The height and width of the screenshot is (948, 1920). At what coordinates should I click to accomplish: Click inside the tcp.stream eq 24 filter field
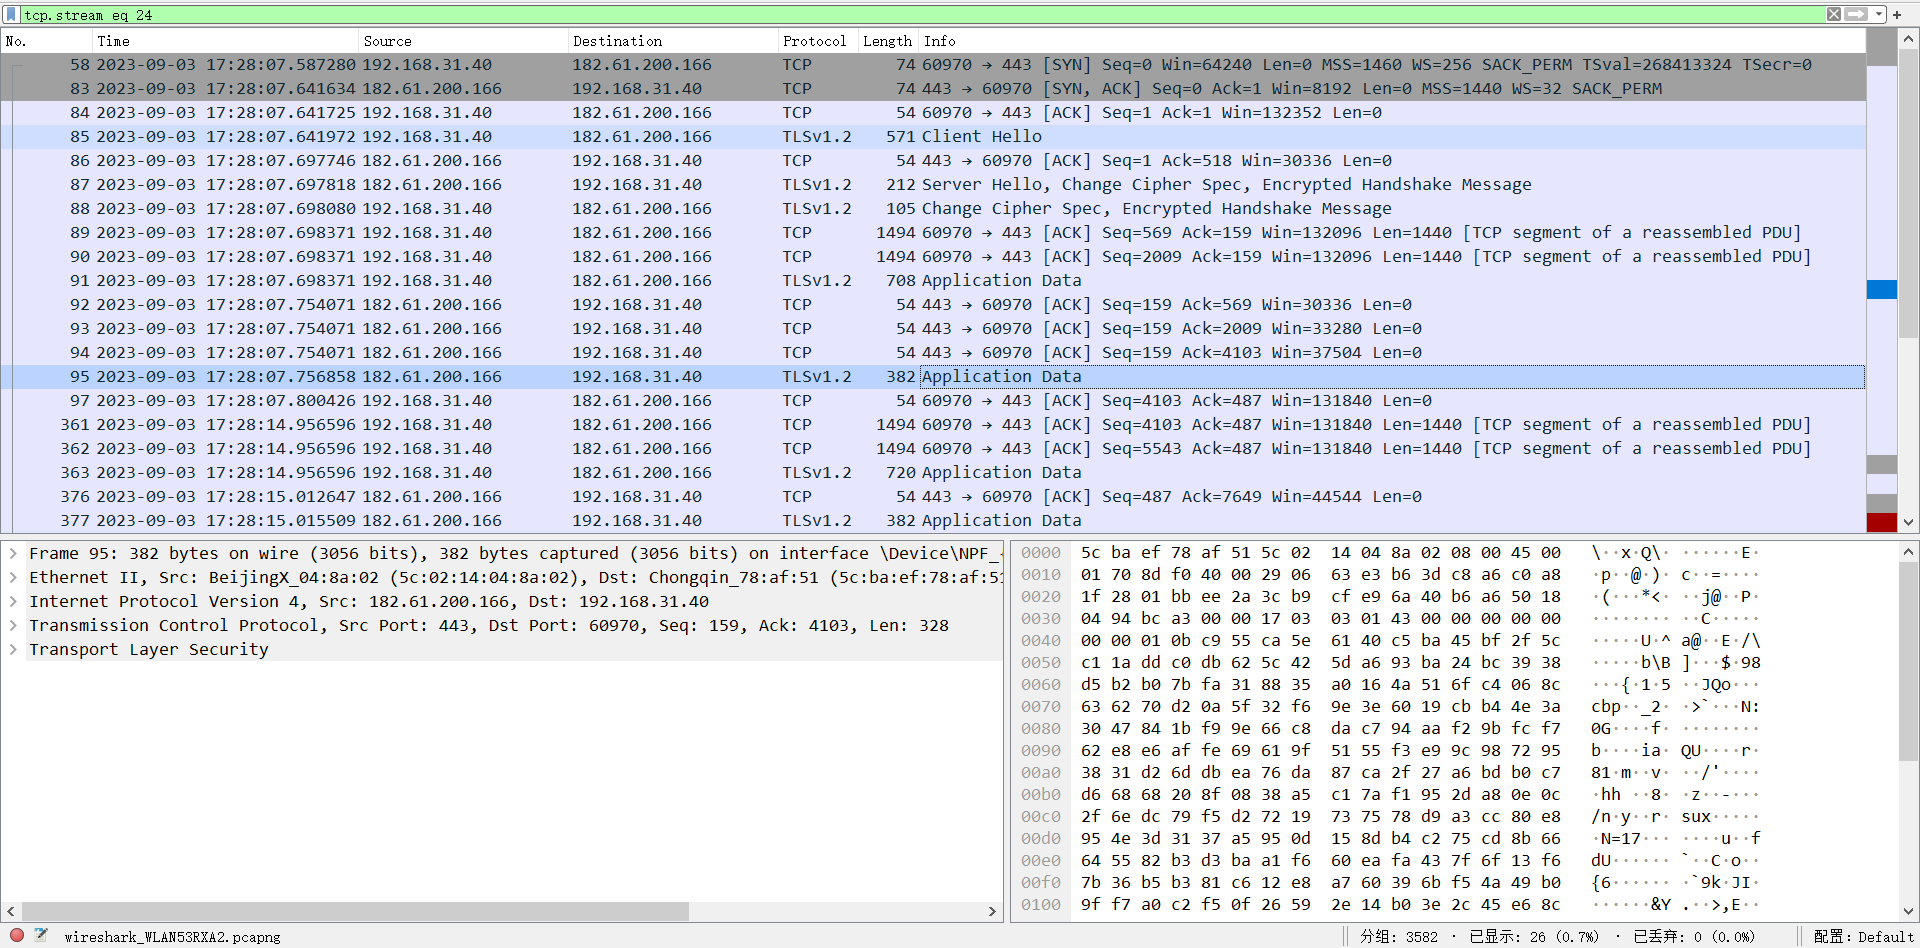(x=920, y=15)
